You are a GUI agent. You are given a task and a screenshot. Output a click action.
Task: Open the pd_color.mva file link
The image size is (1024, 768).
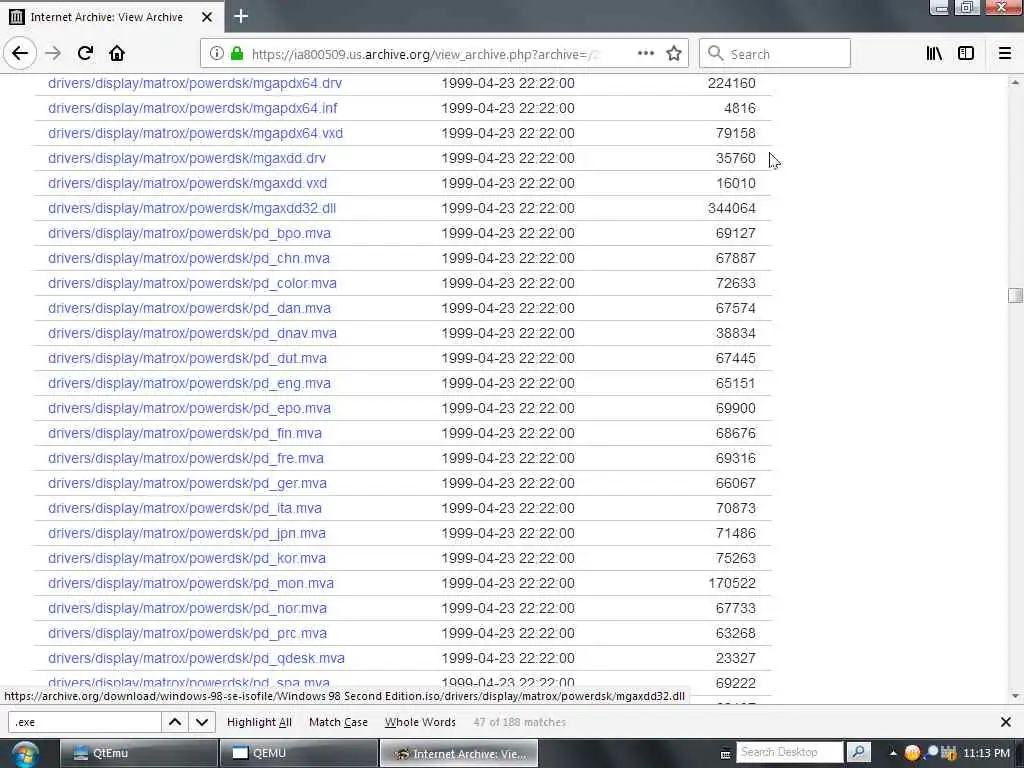tap(192, 283)
